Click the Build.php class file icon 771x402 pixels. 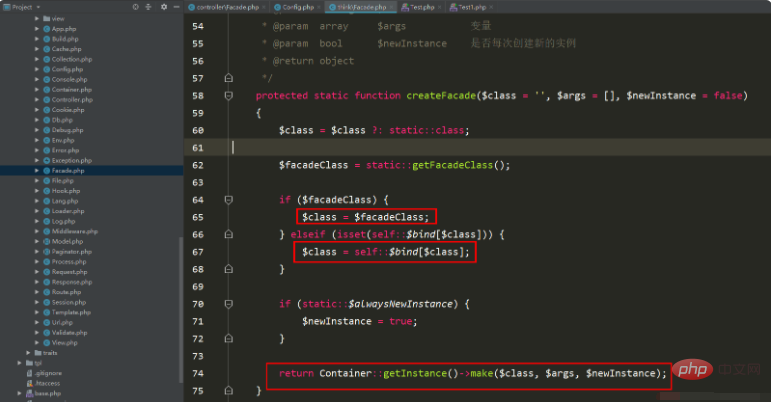tap(47, 39)
